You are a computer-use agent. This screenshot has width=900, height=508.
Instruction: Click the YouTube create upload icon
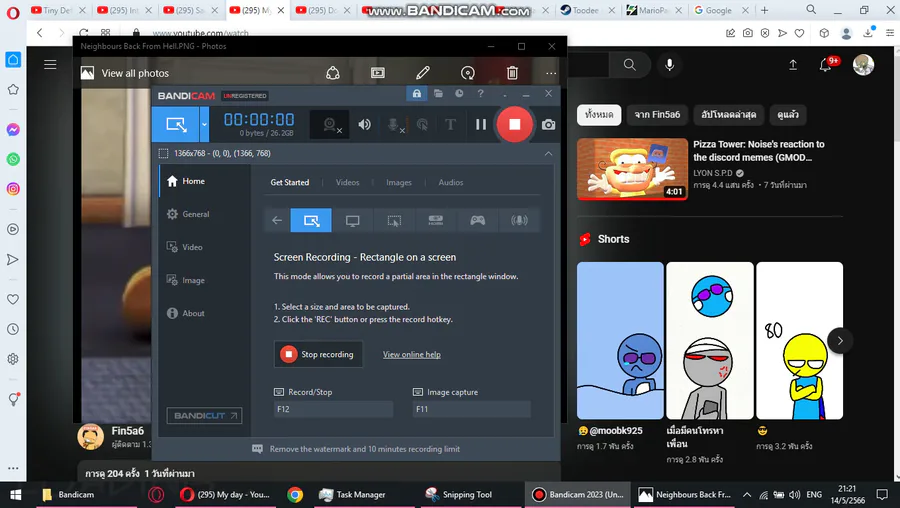pyautogui.click(x=793, y=65)
